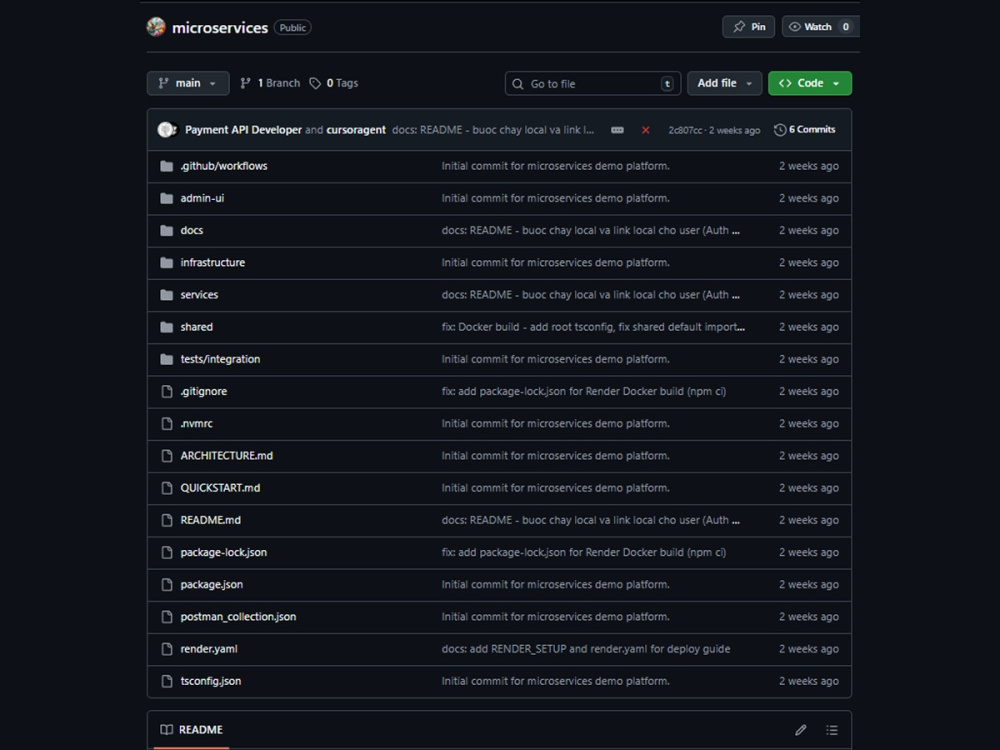
Task: Open the README.md file name
Action: click(210, 520)
